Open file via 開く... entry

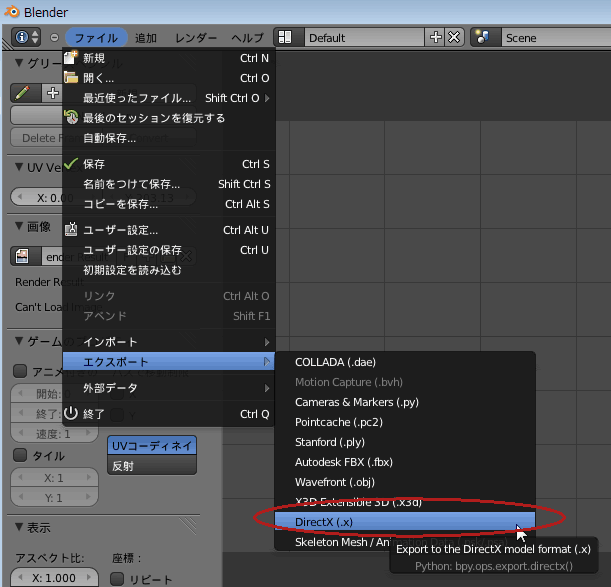(x=168, y=78)
